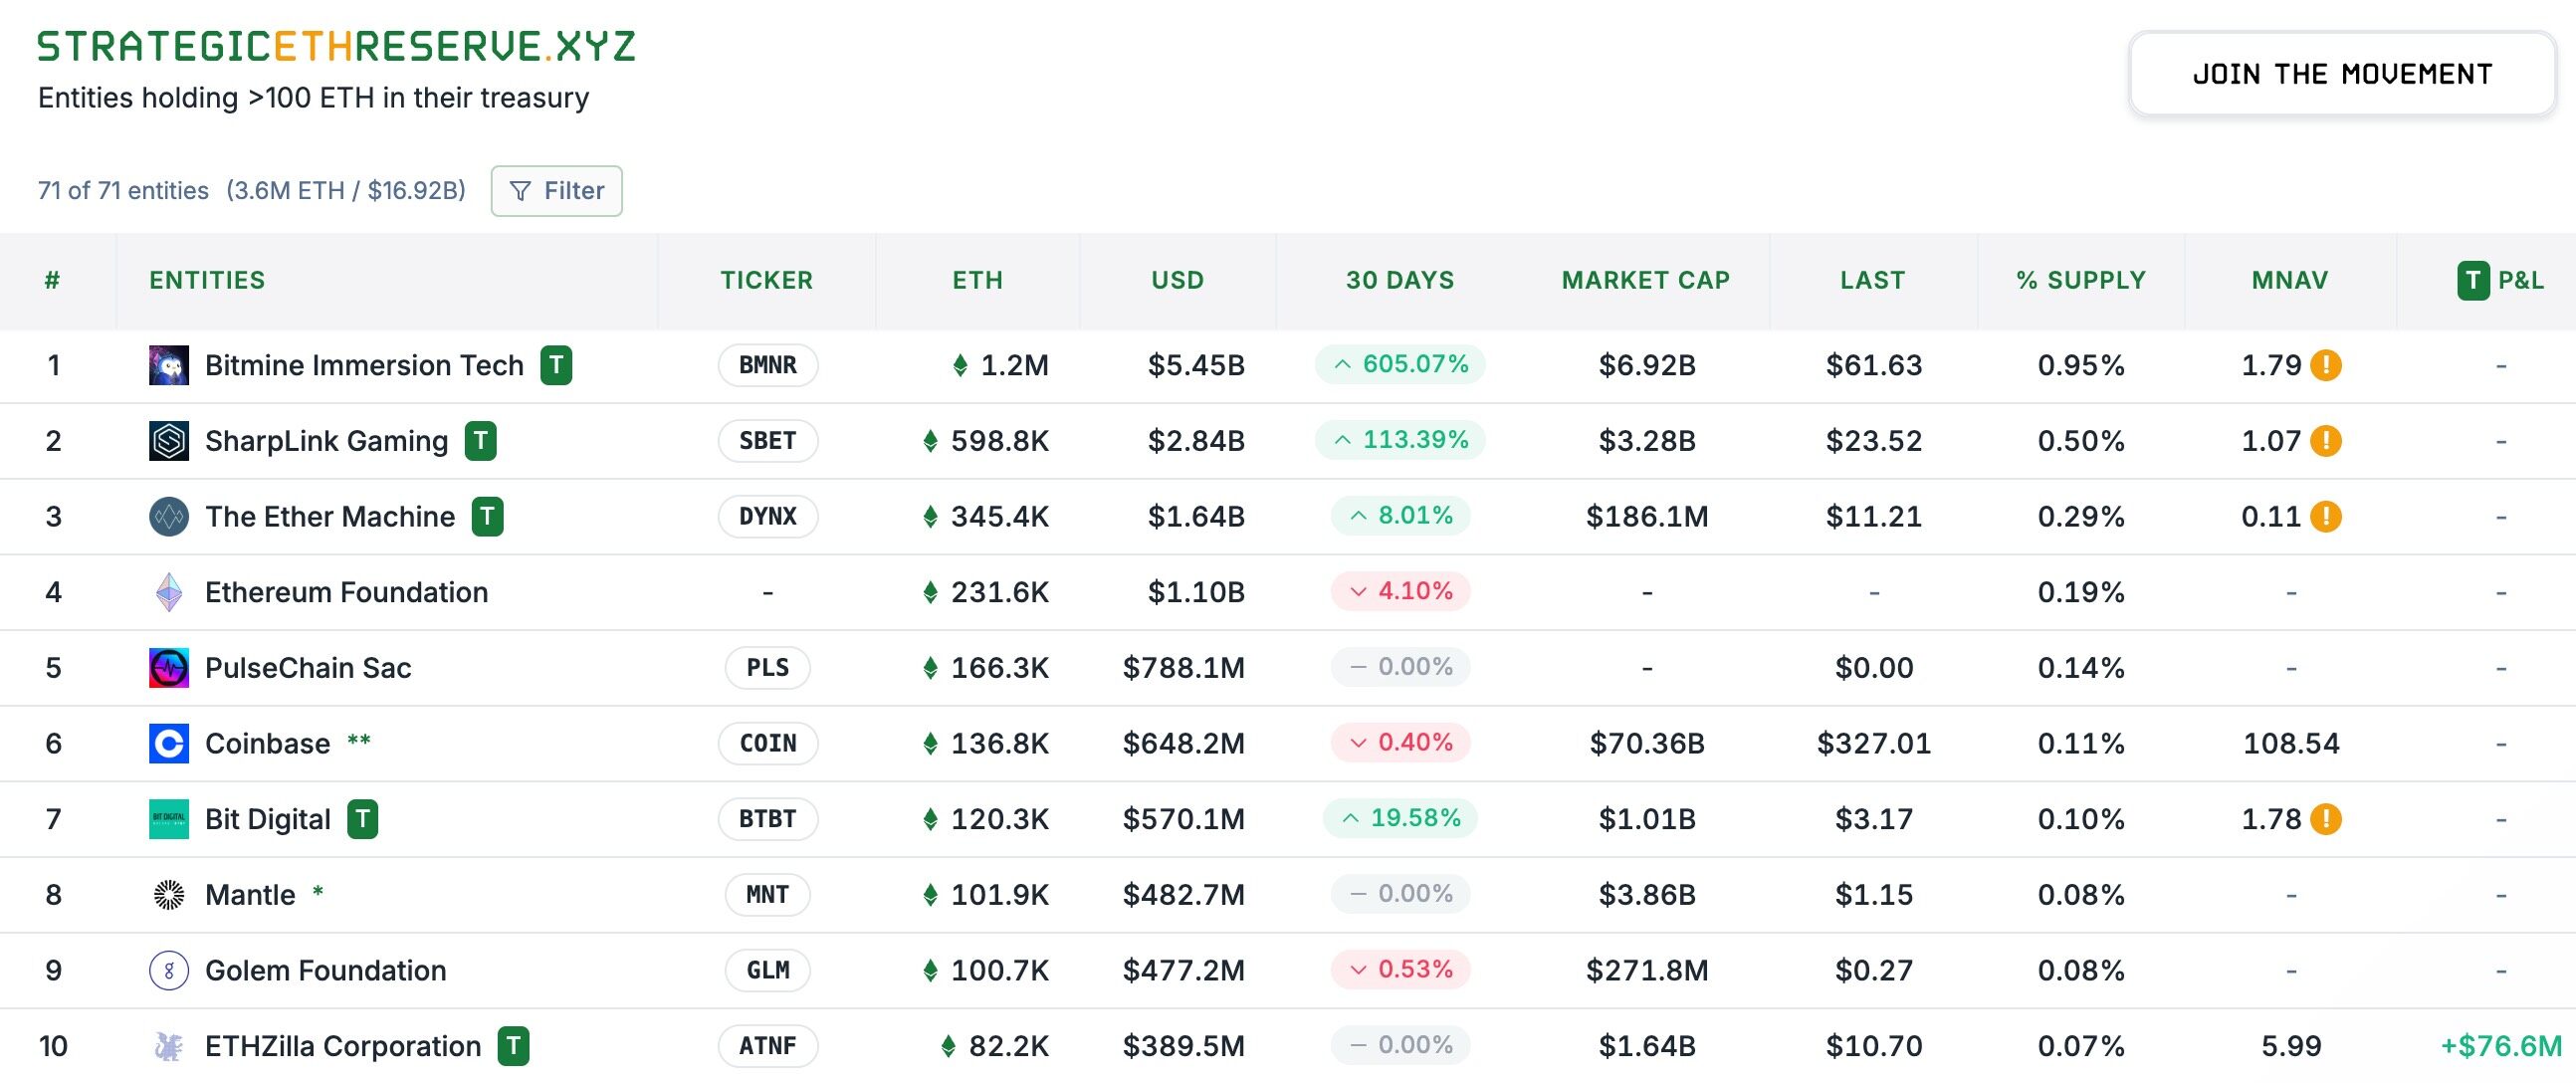Click the BMNR ticker pill
Viewport: 2576px width, 1083px height.
coord(767,365)
